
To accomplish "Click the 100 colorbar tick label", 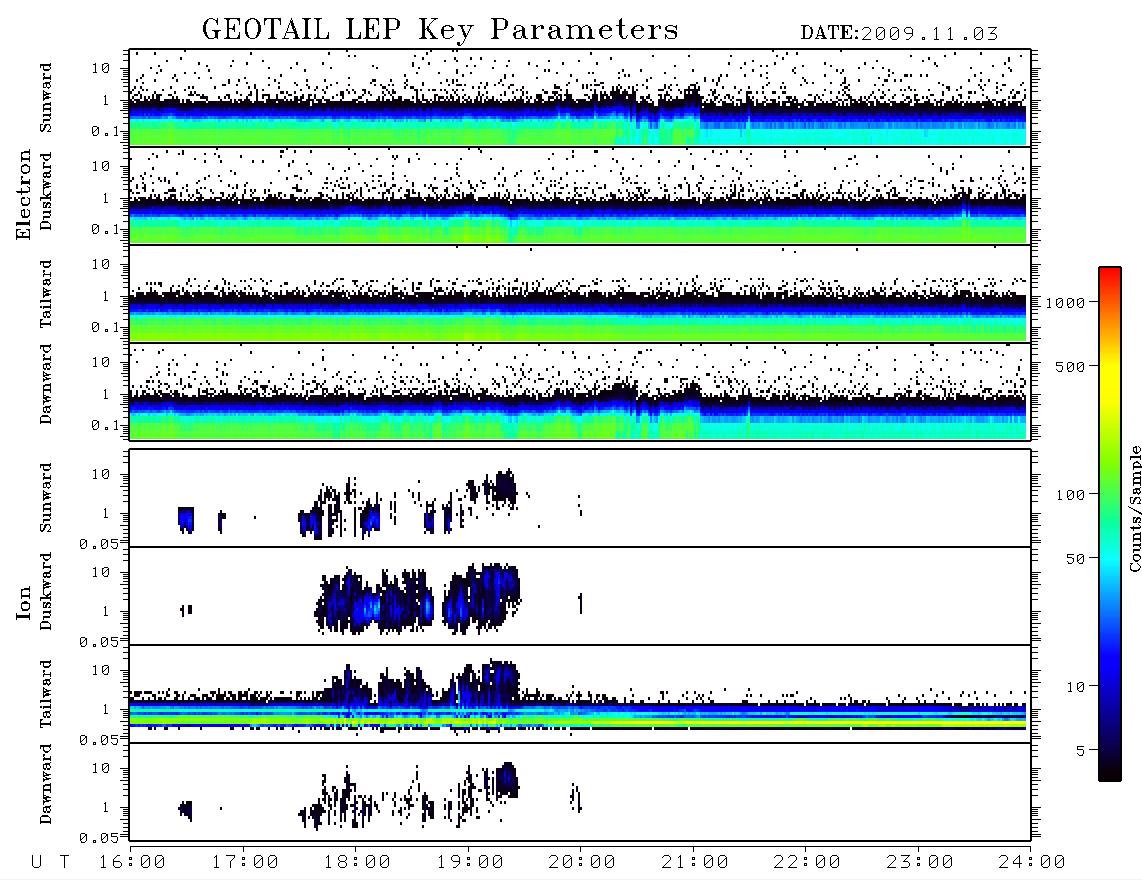I will pyautogui.click(x=1070, y=495).
